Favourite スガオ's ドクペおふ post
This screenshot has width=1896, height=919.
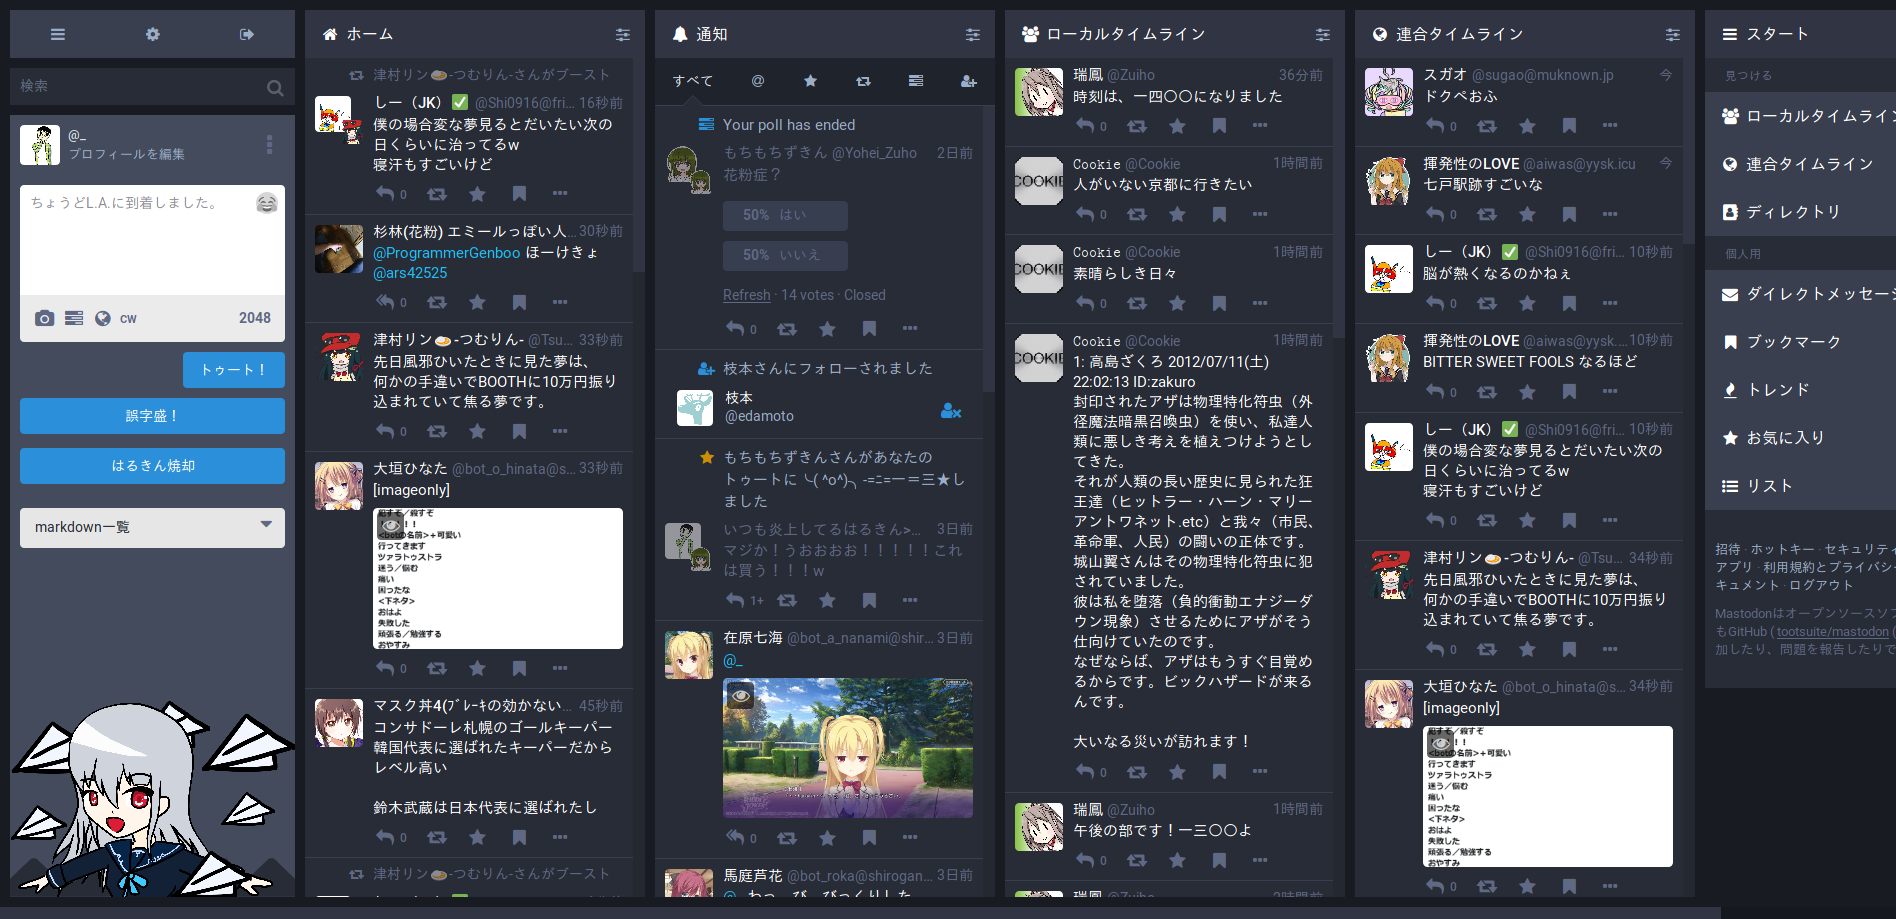[x=1527, y=126]
